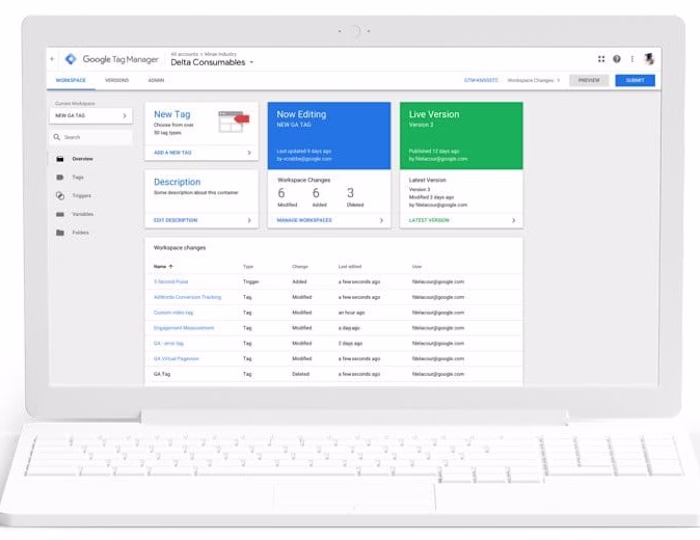The image size is (700, 540).
Task: Click the User column header
Action: [417, 266]
